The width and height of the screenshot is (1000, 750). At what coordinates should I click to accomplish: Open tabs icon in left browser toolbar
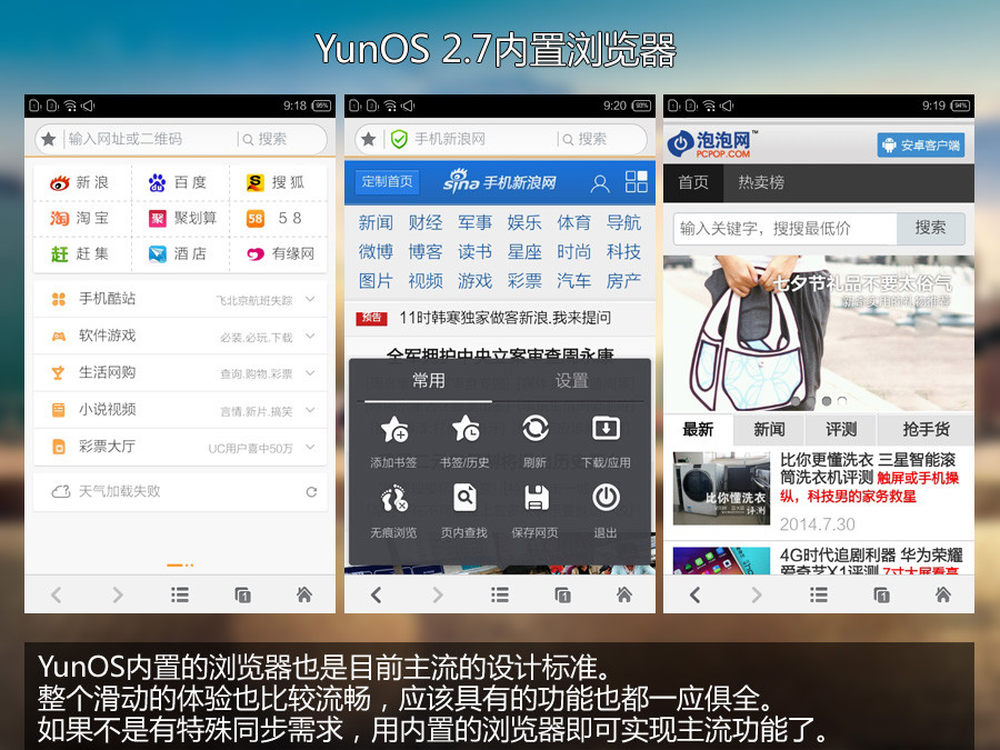coord(242,595)
